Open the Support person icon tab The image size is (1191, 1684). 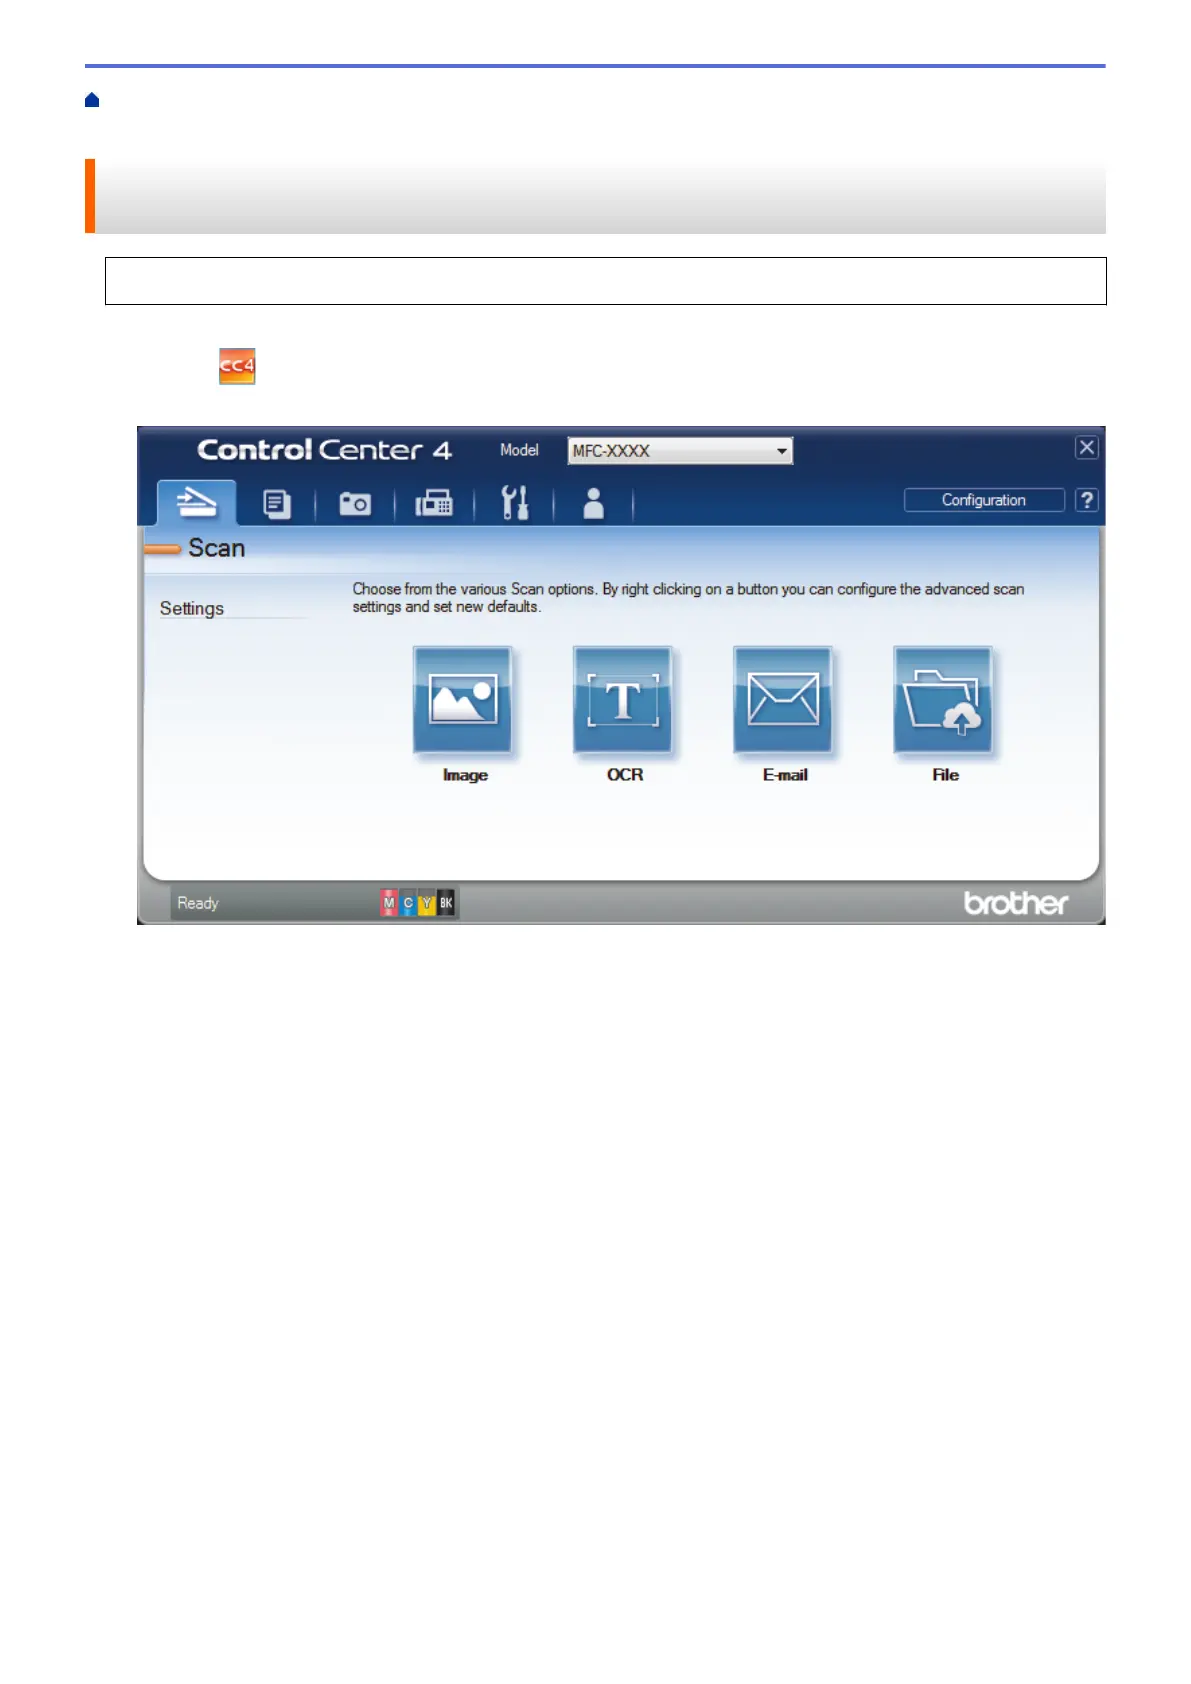tap(593, 503)
